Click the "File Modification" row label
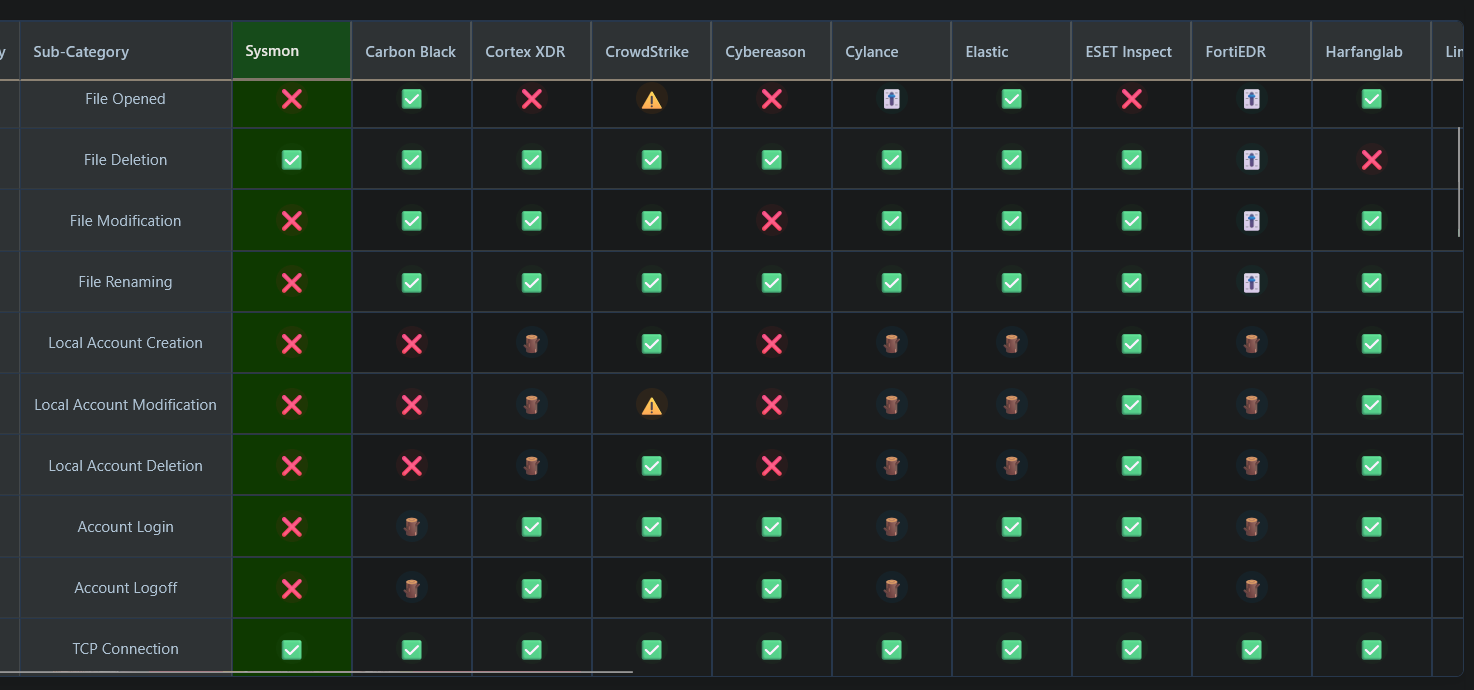This screenshot has height=690, width=1474. point(126,221)
